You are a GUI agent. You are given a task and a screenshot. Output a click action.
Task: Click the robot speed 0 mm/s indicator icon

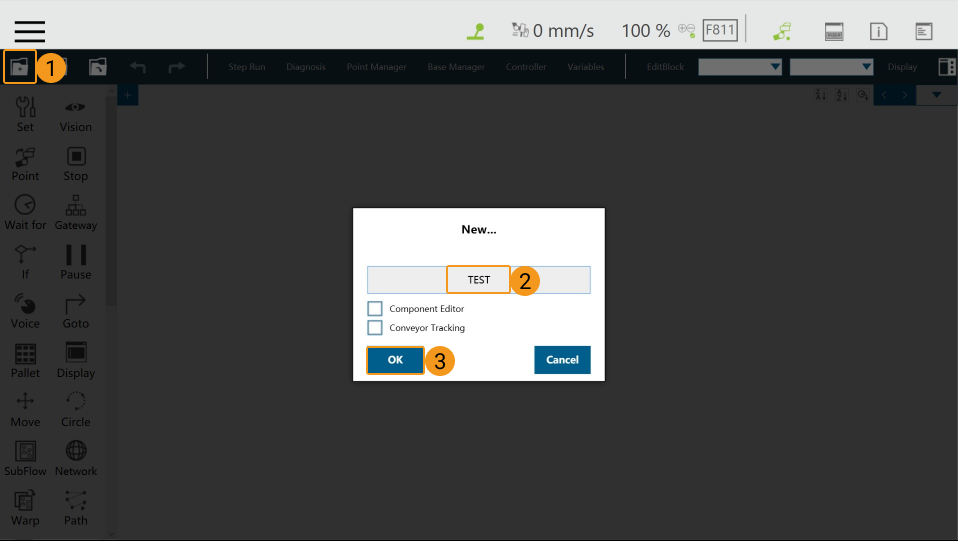pyautogui.click(x=519, y=30)
